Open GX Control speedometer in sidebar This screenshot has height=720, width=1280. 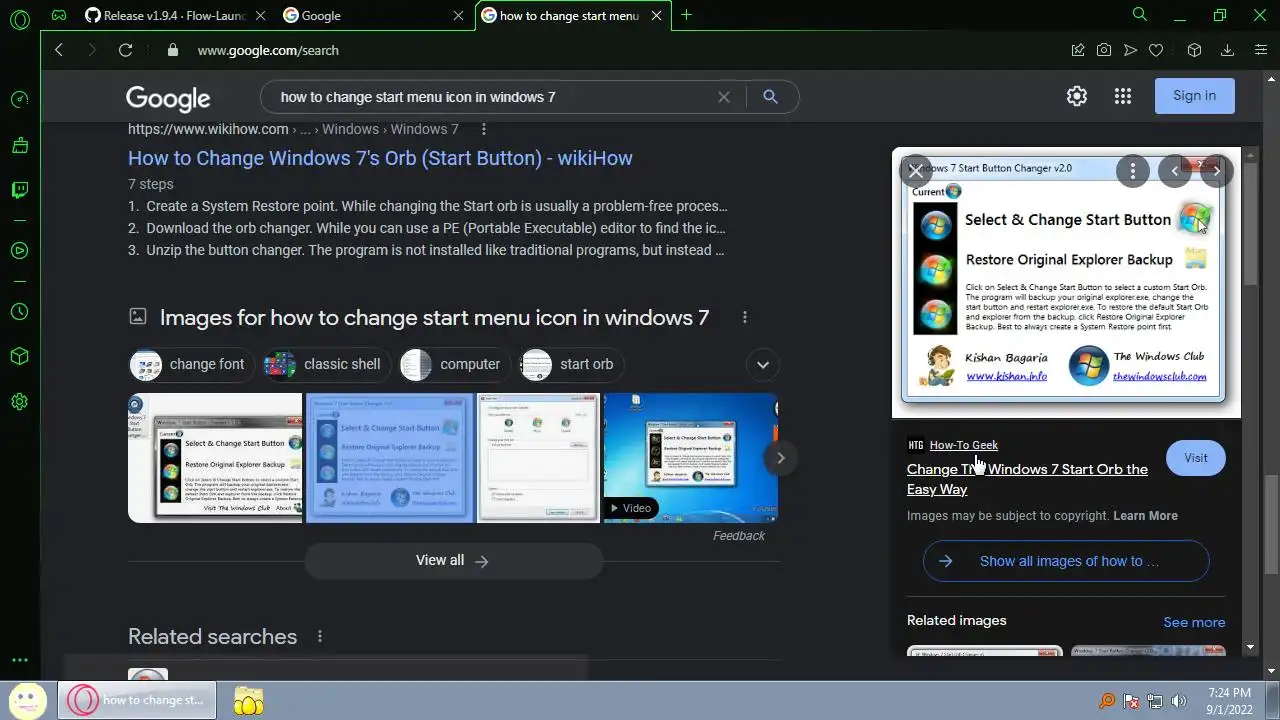tap(20, 100)
